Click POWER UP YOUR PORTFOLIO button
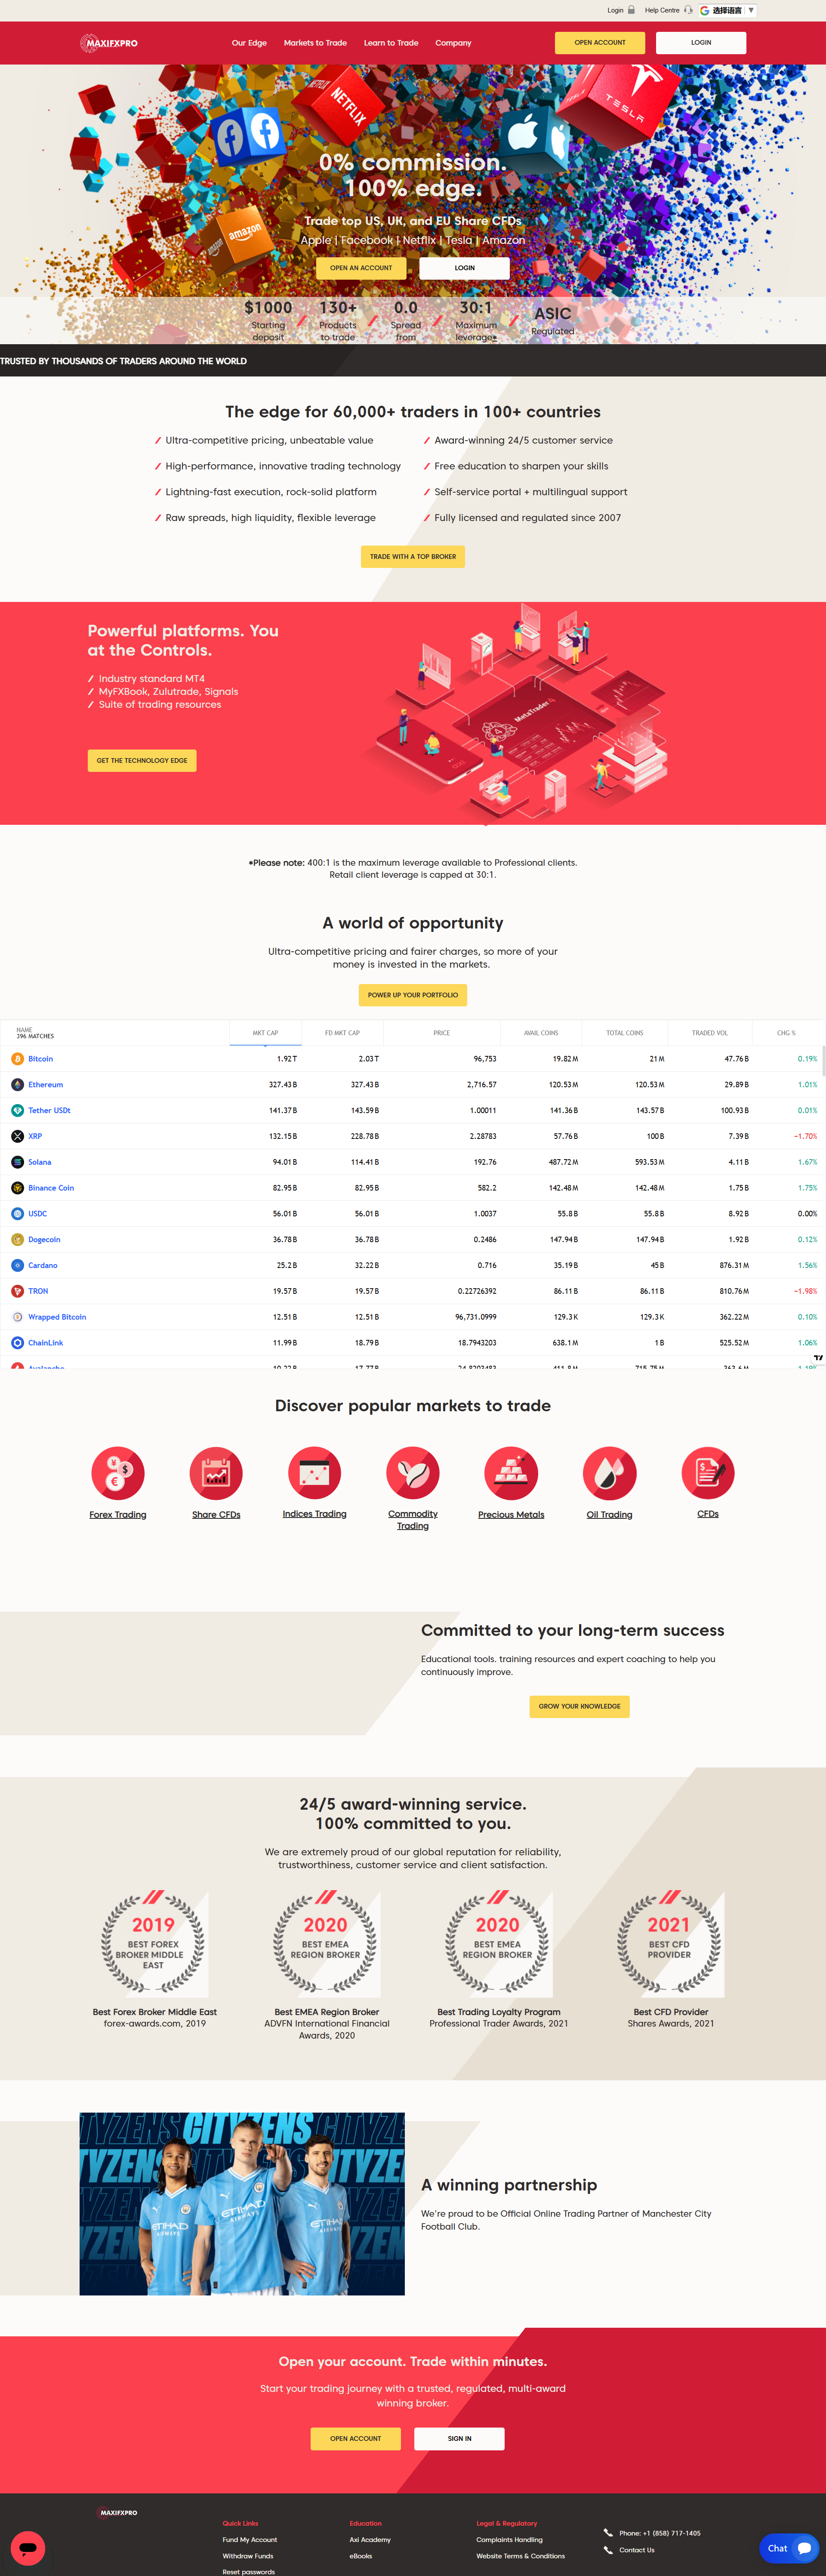The height and width of the screenshot is (2576, 826). click(413, 995)
